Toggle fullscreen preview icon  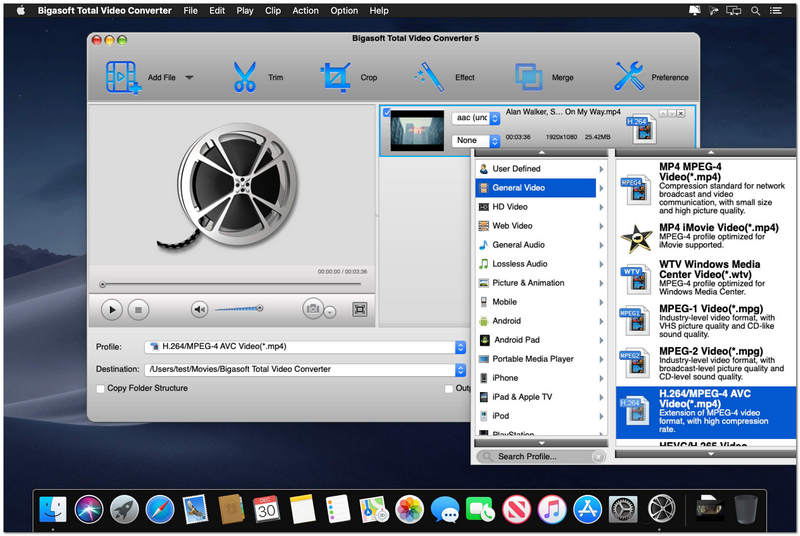coord(360,310)
